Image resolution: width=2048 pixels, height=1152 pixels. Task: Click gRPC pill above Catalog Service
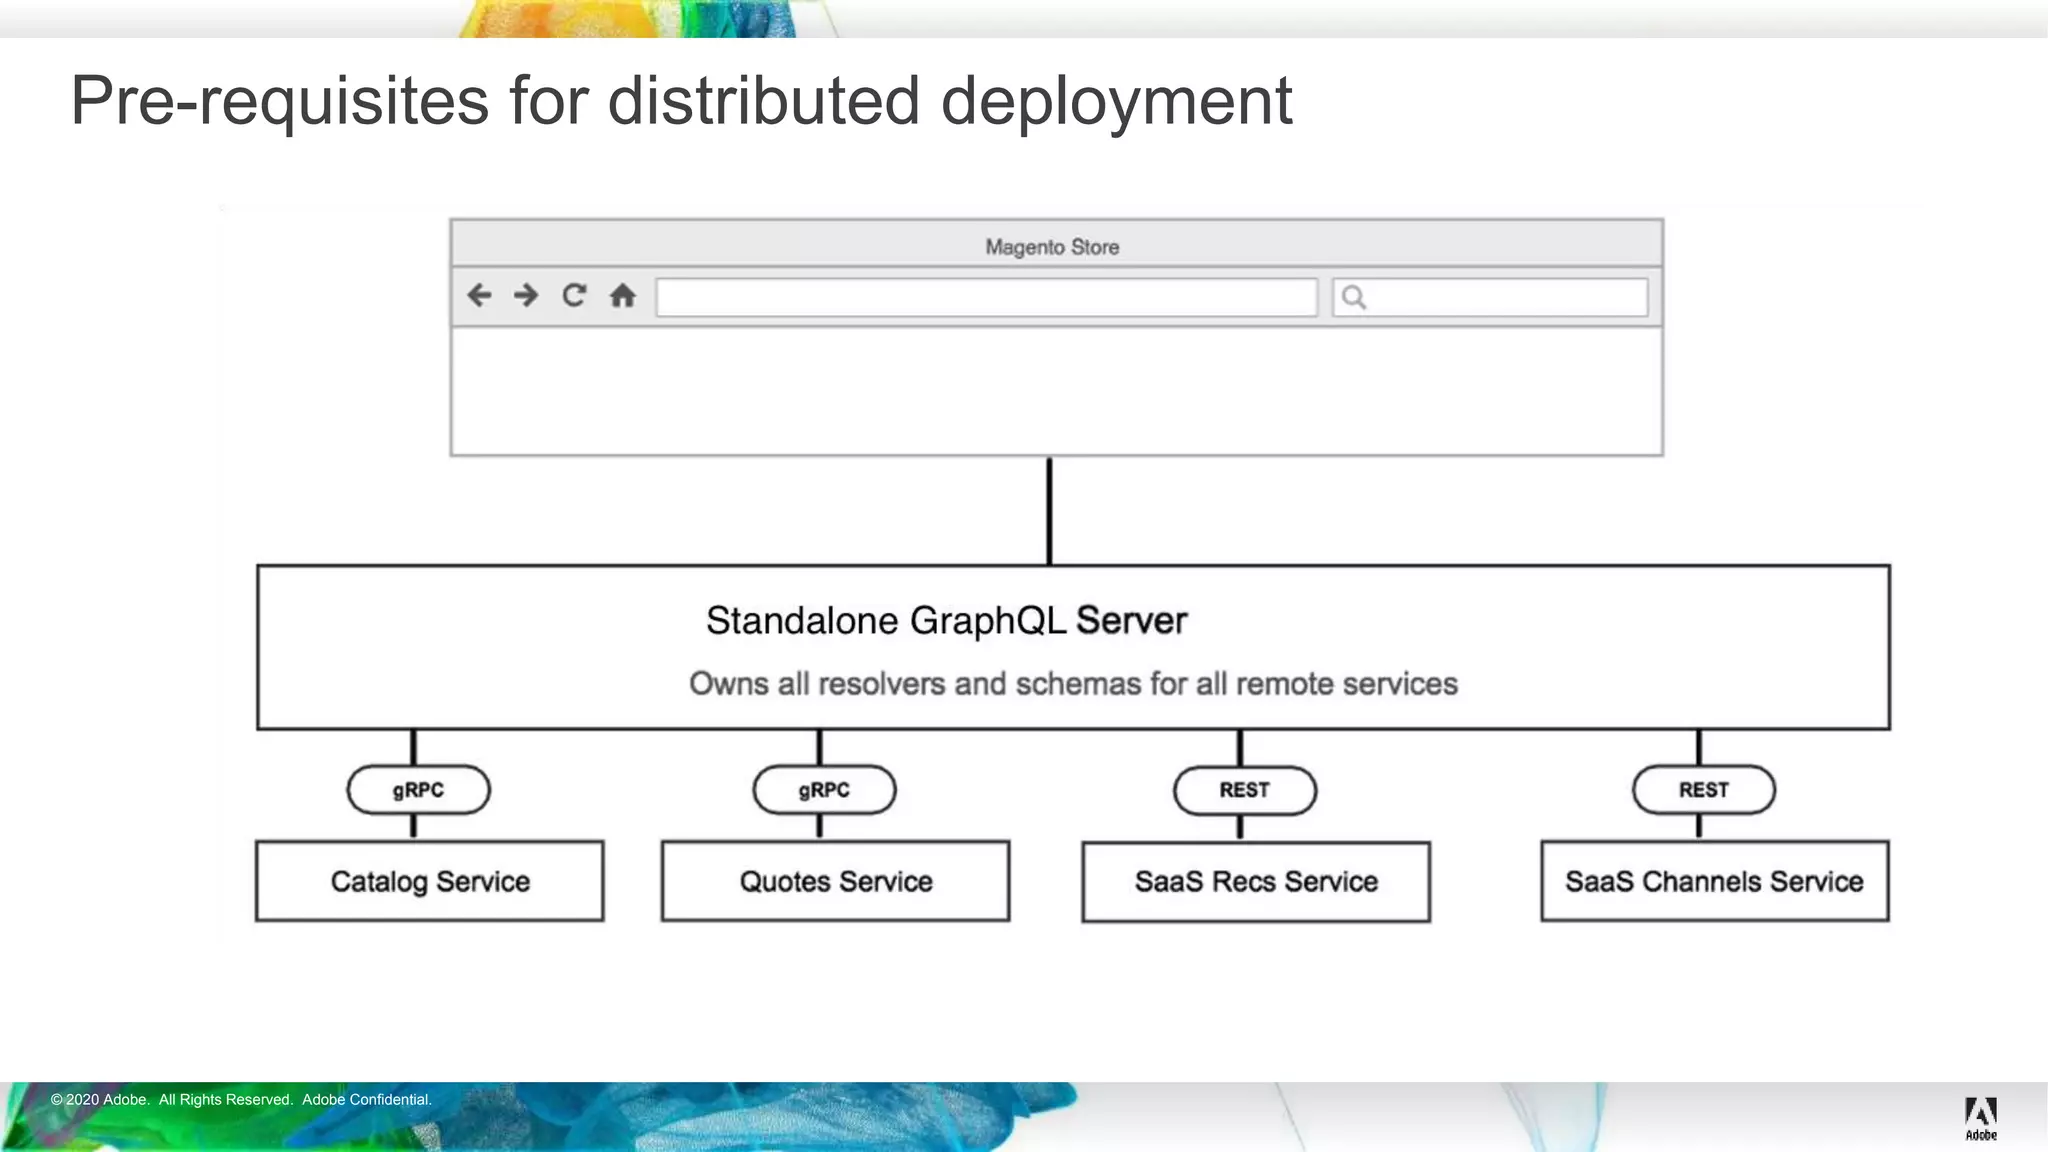(x=418, y=790)
